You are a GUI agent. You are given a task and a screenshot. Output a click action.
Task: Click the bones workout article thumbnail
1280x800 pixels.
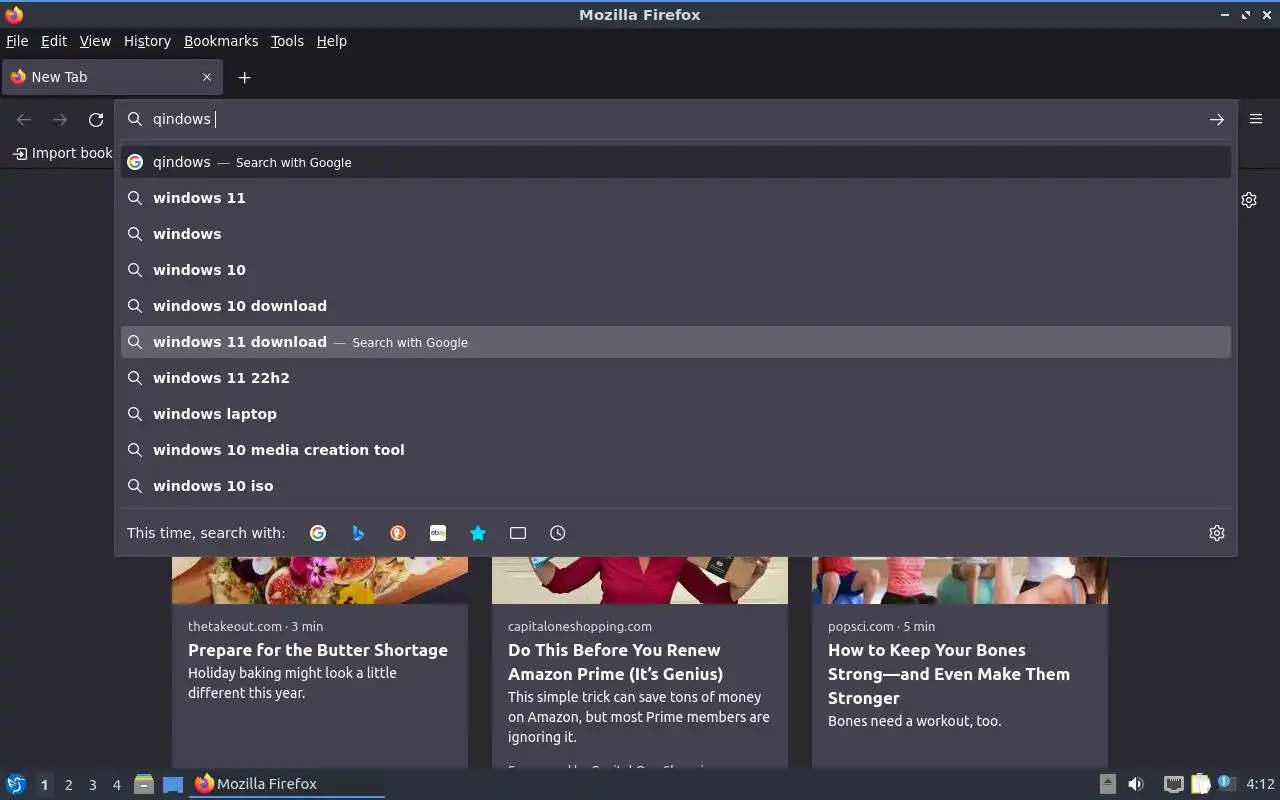click(x=960, y=581)
